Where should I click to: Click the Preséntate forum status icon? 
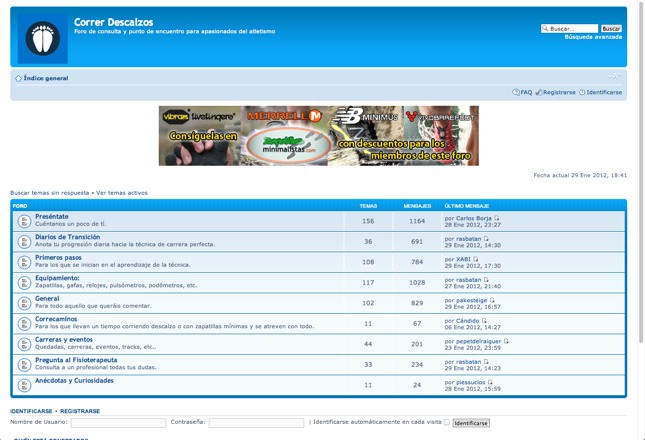click(24, 221)
